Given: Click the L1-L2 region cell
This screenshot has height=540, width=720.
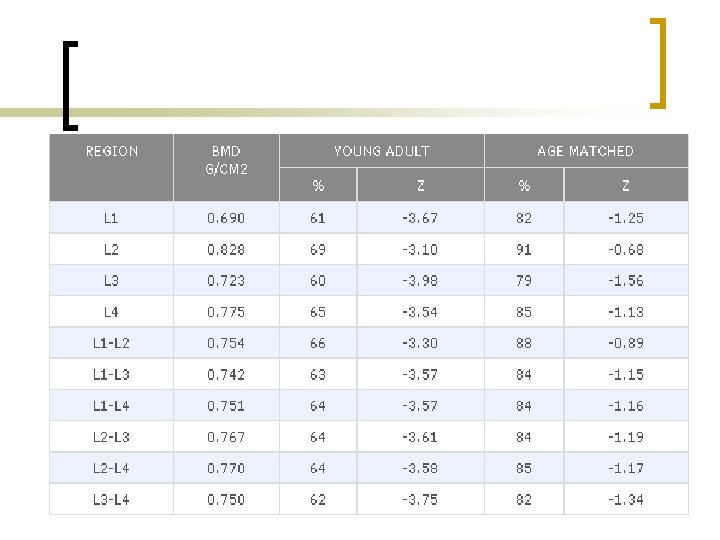Looking at the screenshot, I should (112, 343).
